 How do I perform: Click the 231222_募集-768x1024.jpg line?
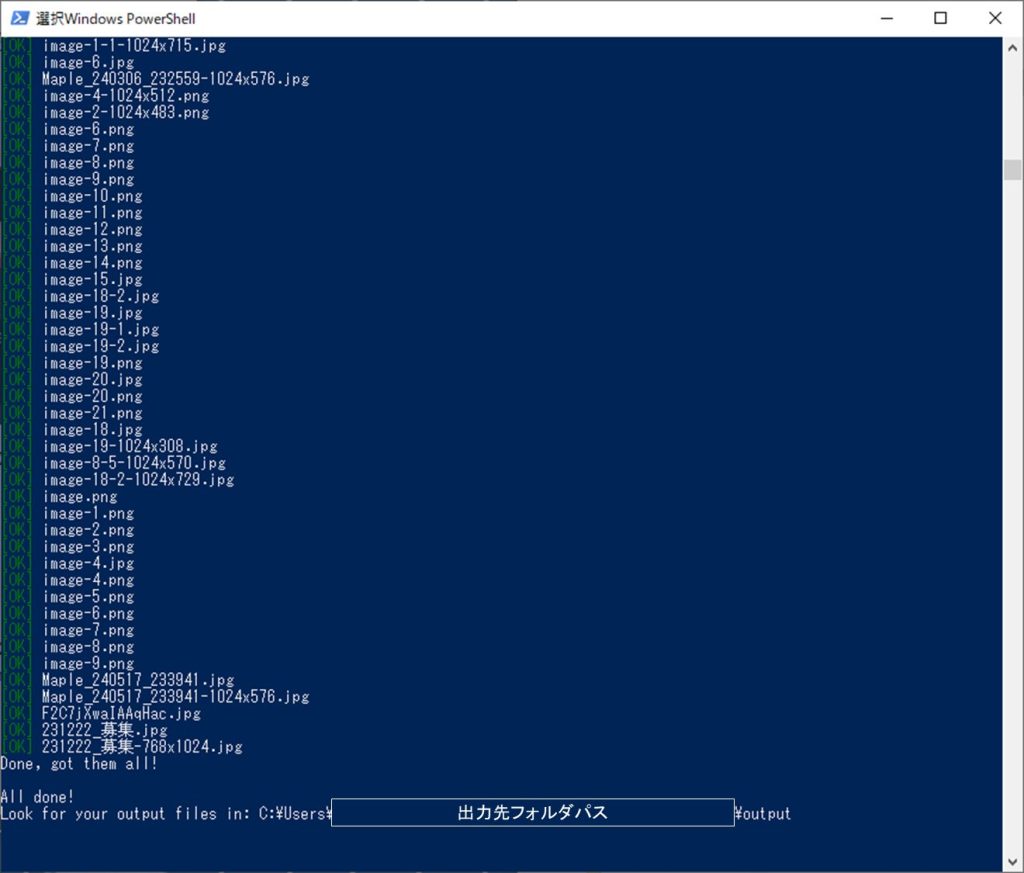tap(142, 747)
